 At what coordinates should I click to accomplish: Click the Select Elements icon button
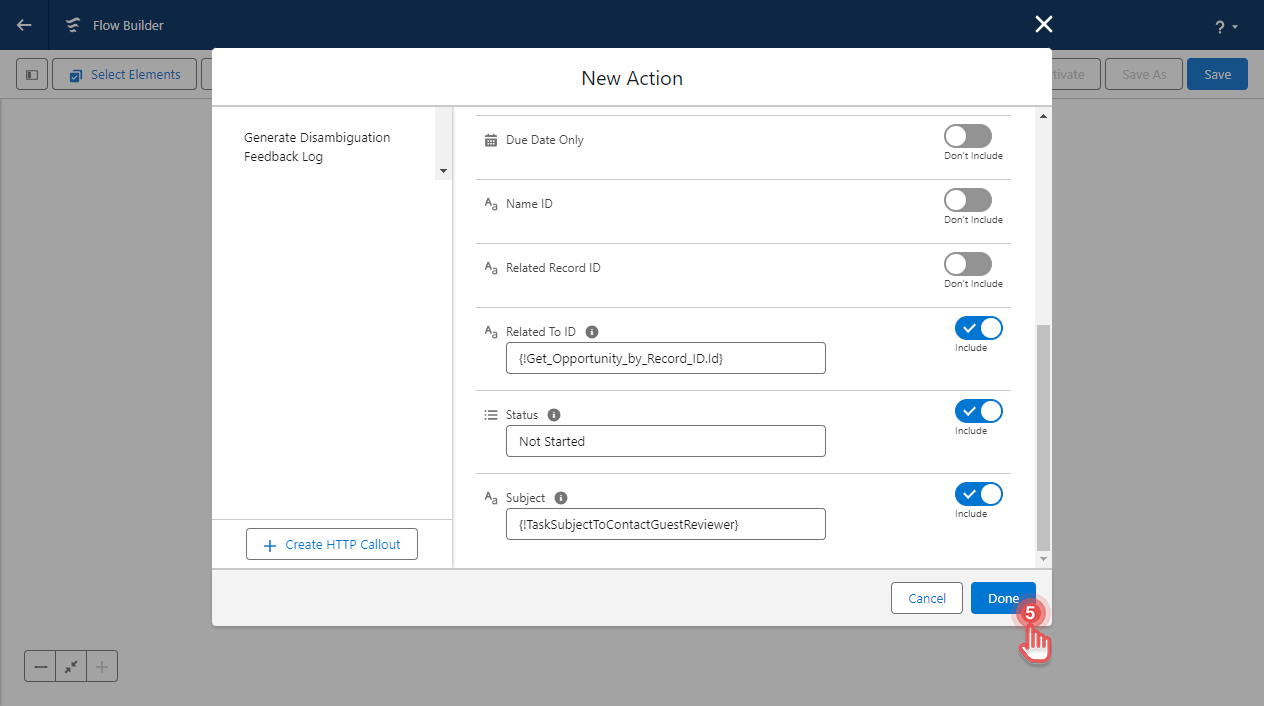click(75, 73)
